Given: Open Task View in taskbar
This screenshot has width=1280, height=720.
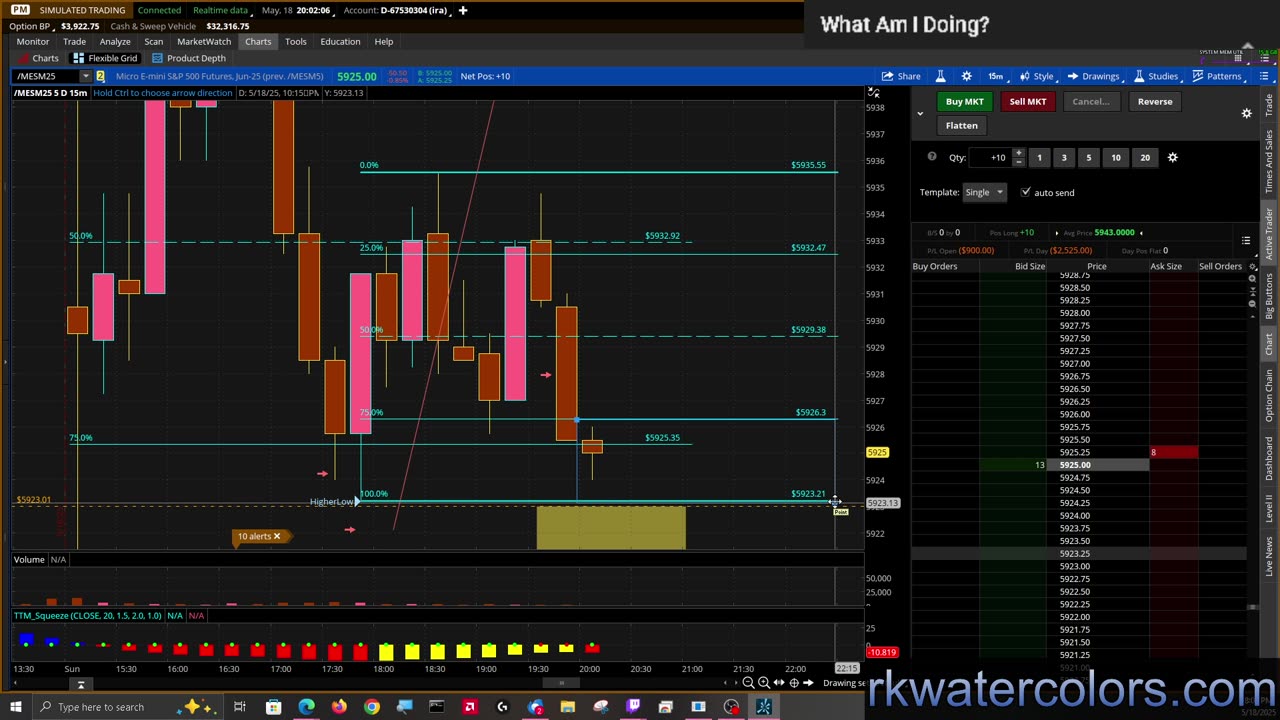Looking at the screenshot, I should point(240,707).
